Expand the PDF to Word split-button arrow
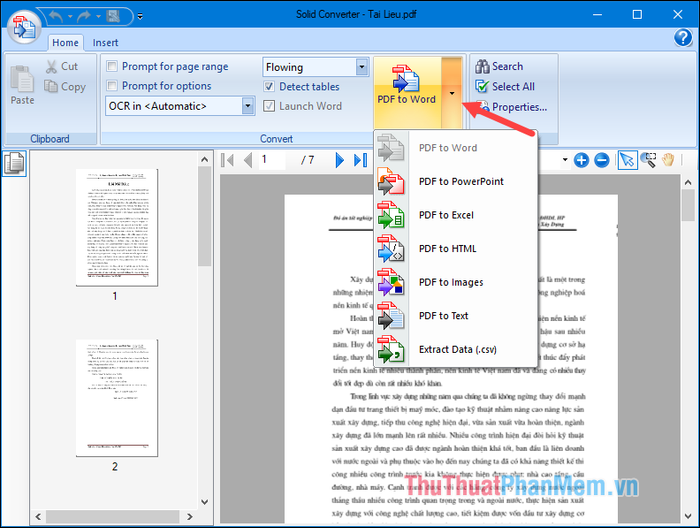 pyautogui.click(x=452, y=93)
